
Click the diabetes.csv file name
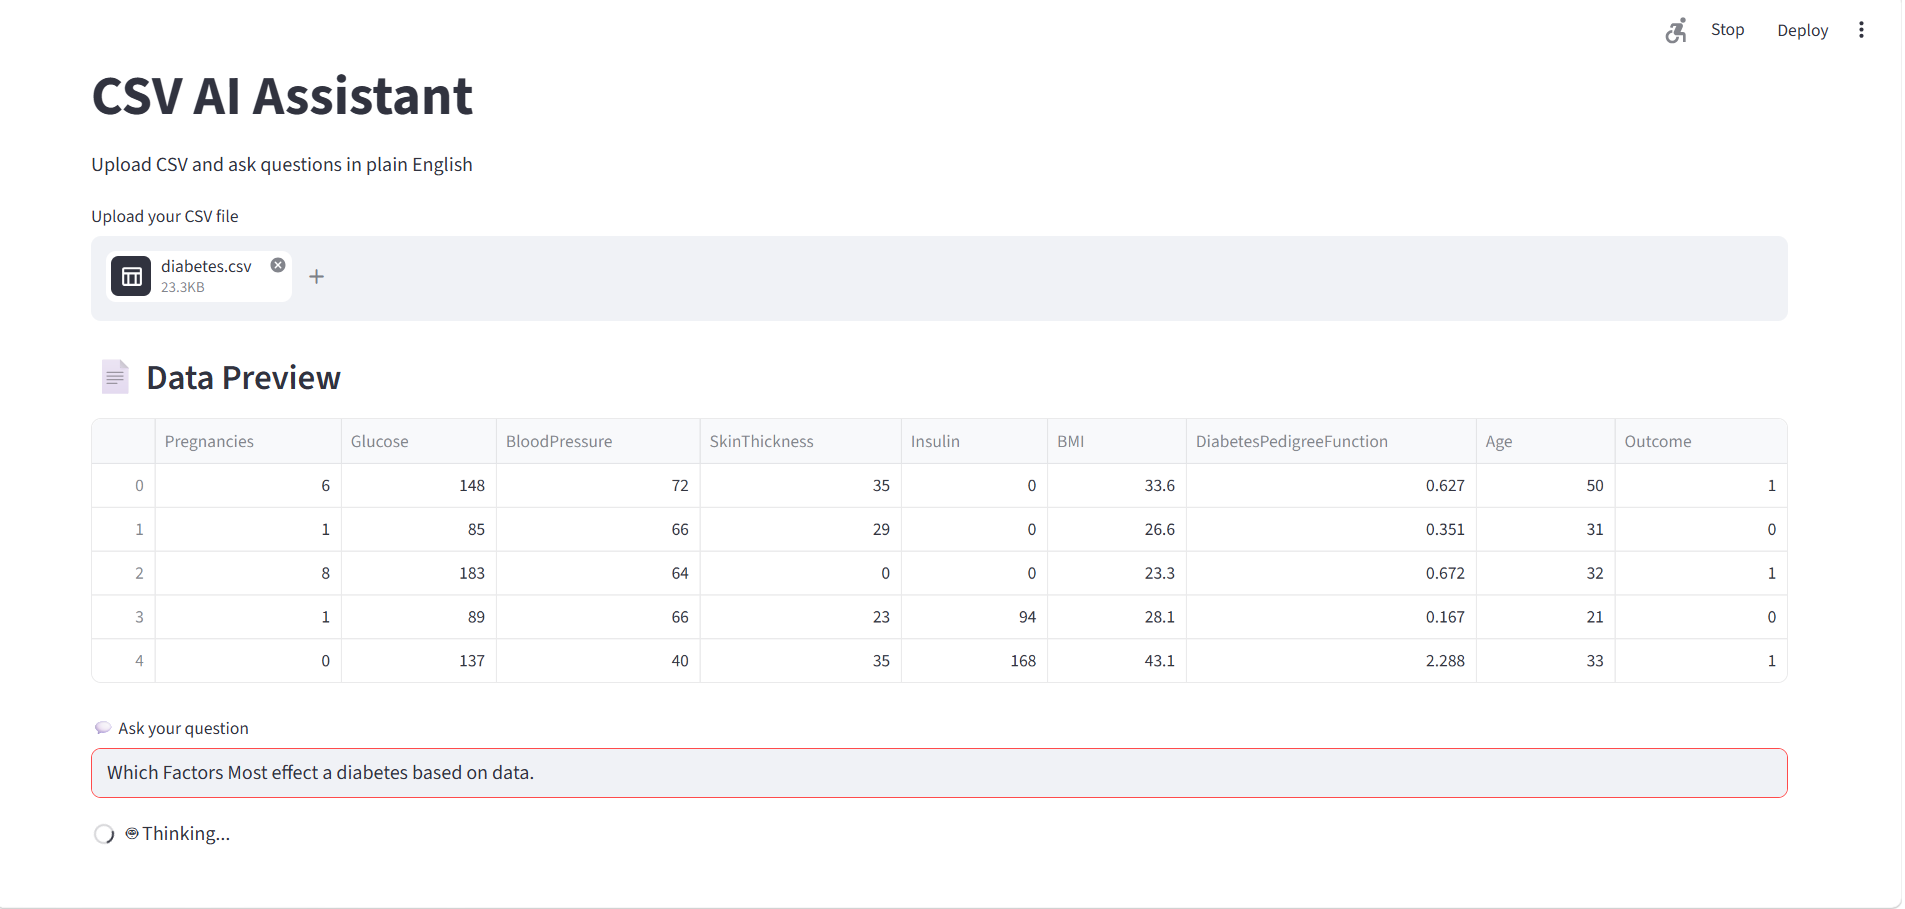pos(206,266)
